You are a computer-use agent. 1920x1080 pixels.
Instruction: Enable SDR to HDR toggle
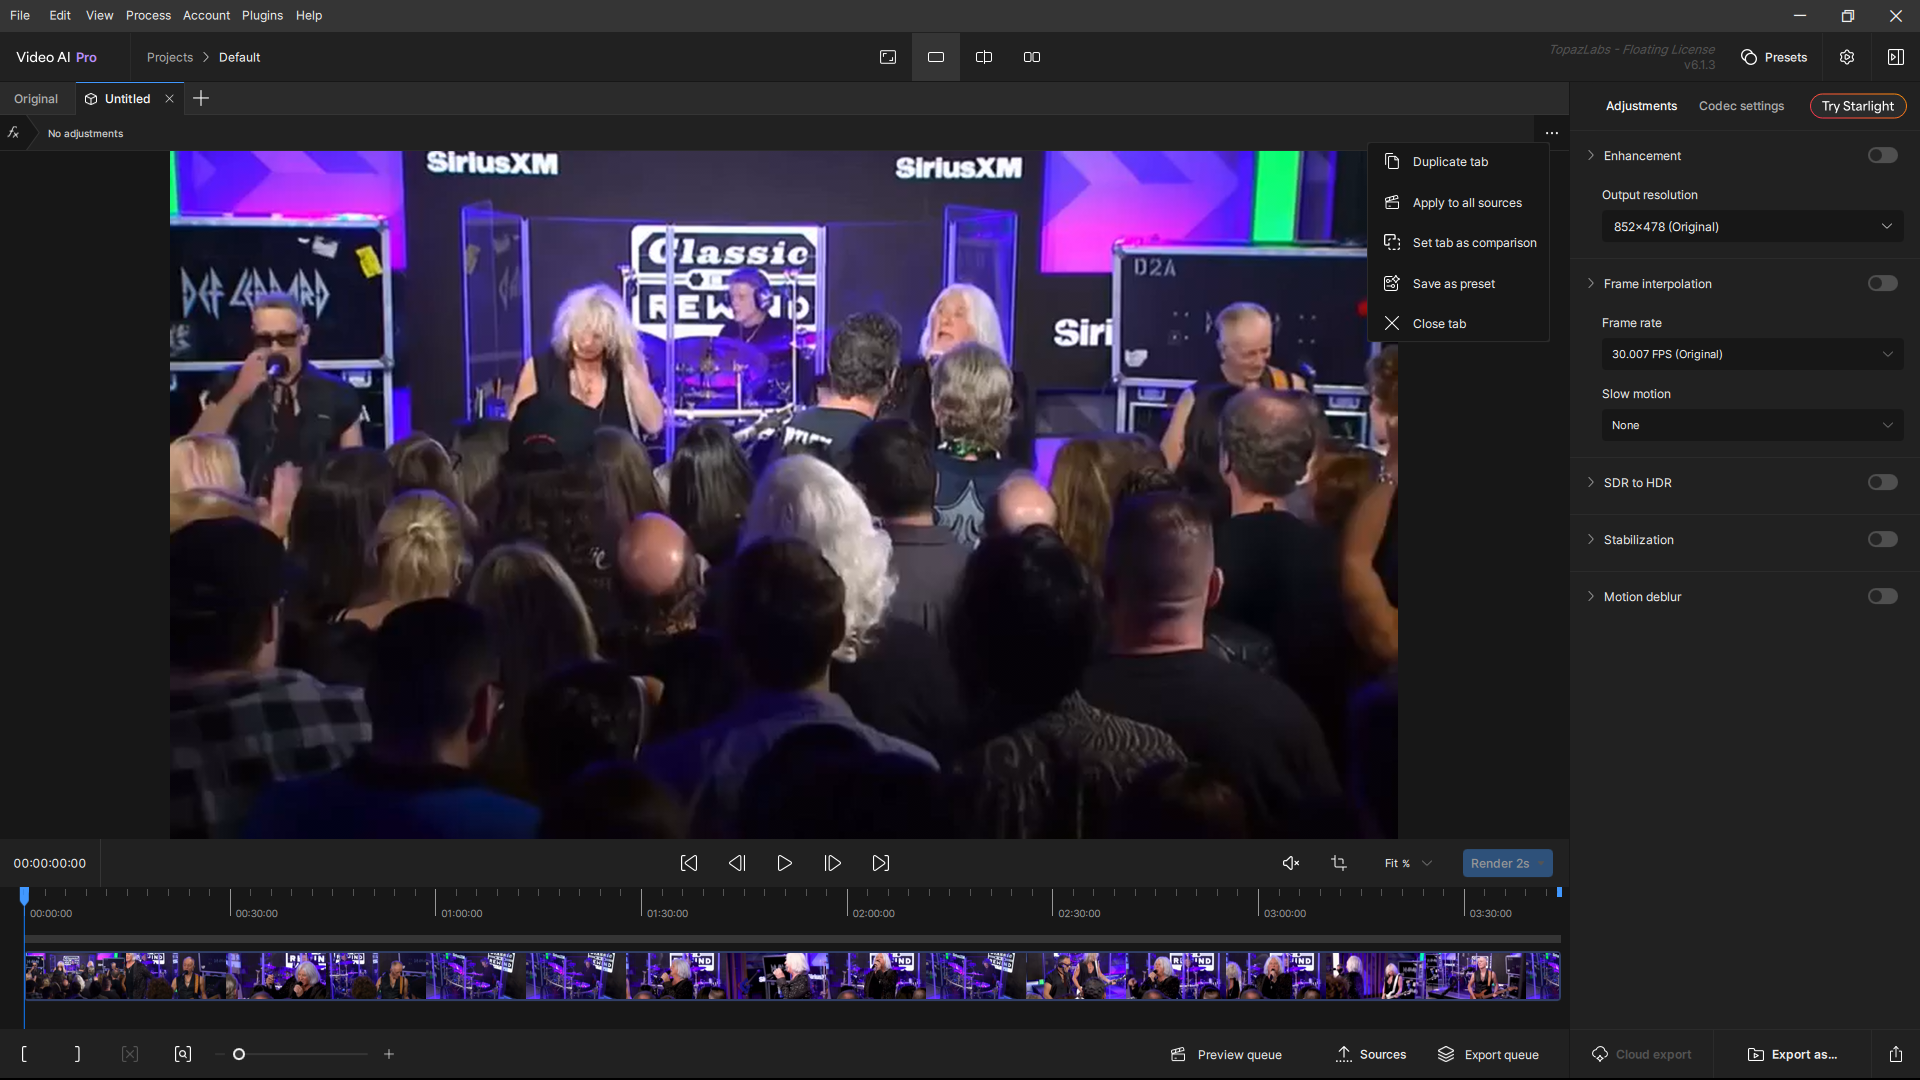click(x=1882, y=482)
